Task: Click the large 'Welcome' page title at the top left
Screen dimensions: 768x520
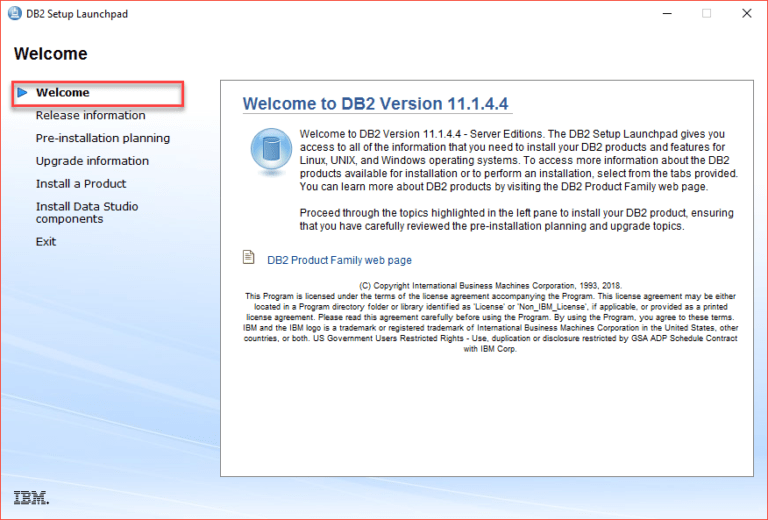Action: pyautogui.click(x=50, y=53)
